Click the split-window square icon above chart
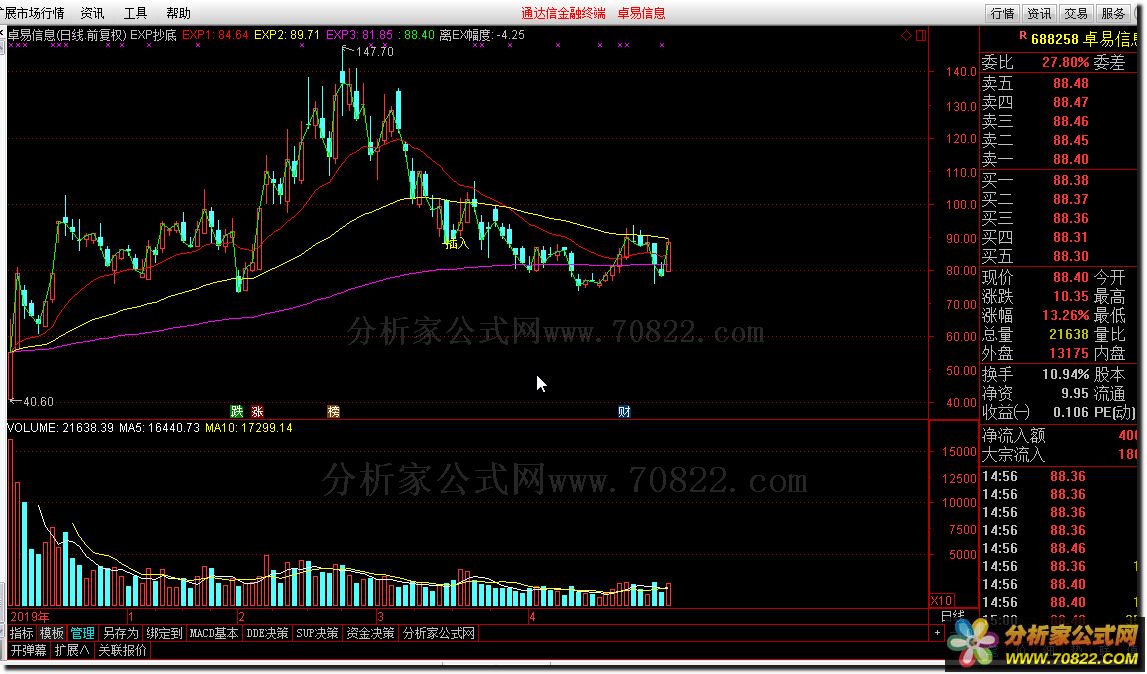Viewport: 1147px width, 674px height. click(920, 35)
